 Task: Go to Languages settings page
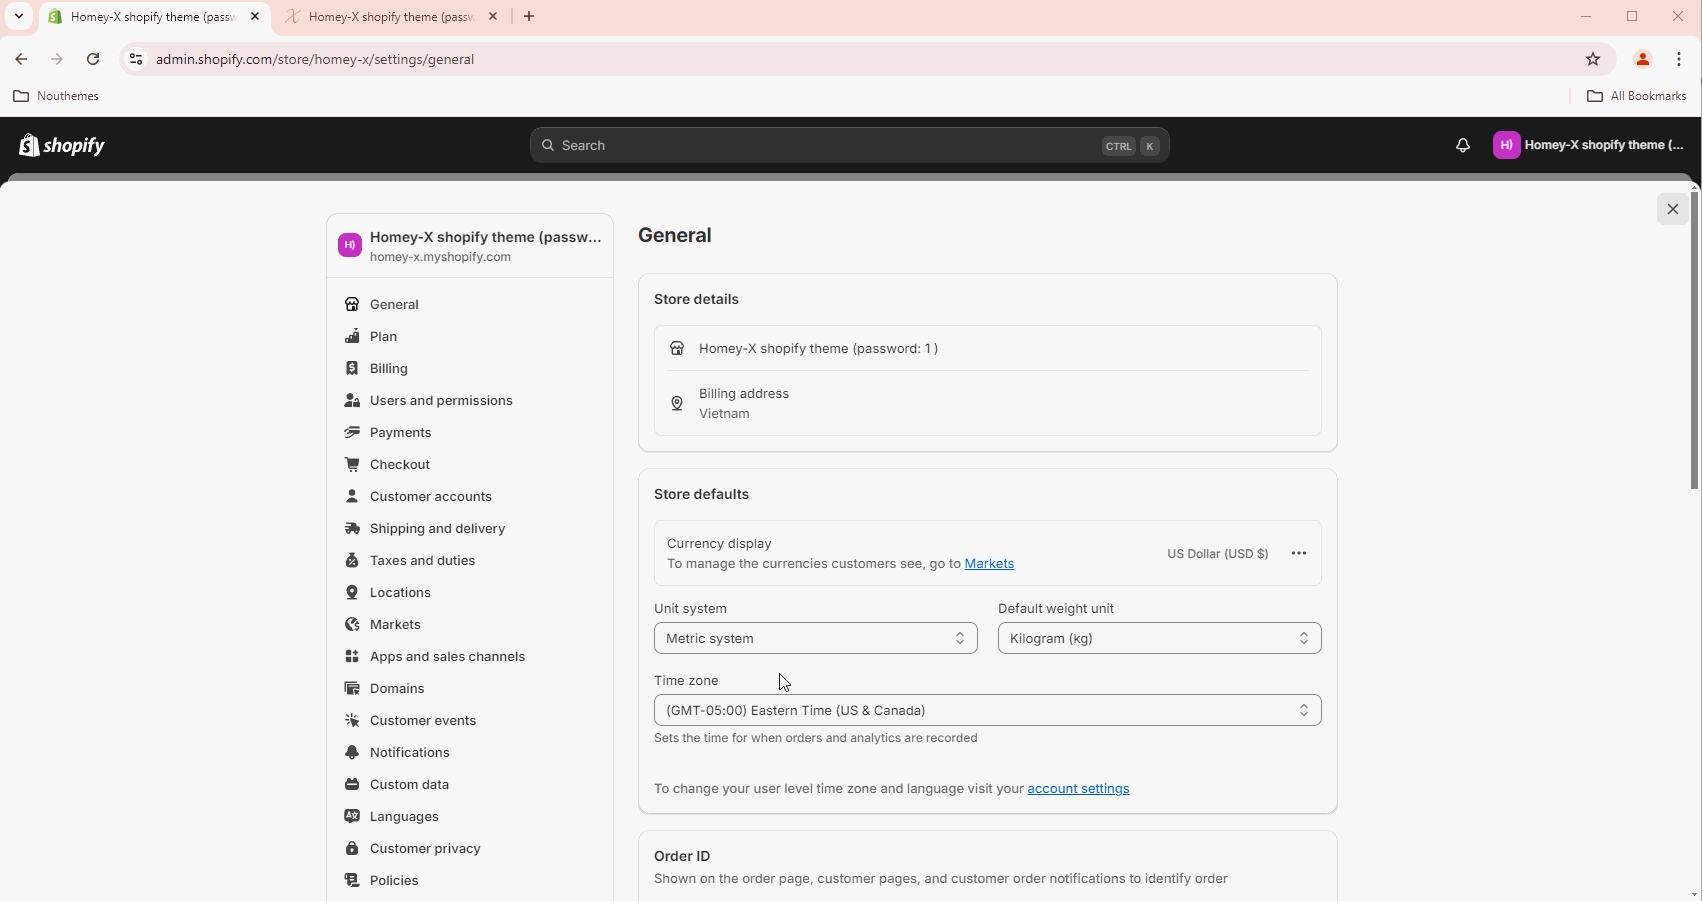coord(404,817)
